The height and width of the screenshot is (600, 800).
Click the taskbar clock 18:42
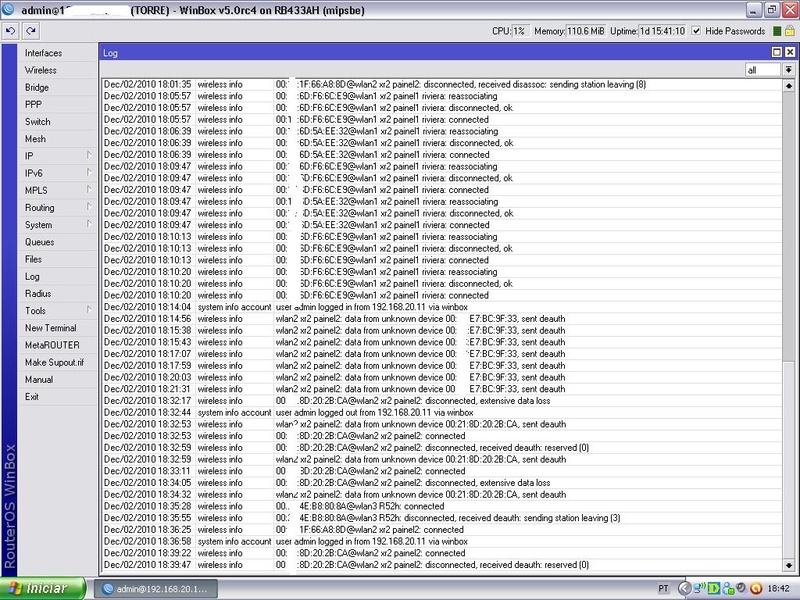778,589
